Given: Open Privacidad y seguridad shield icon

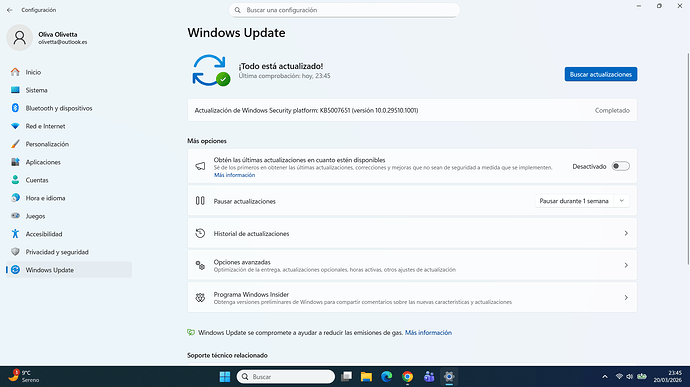Looking at the screenshot, I should 15,252.
